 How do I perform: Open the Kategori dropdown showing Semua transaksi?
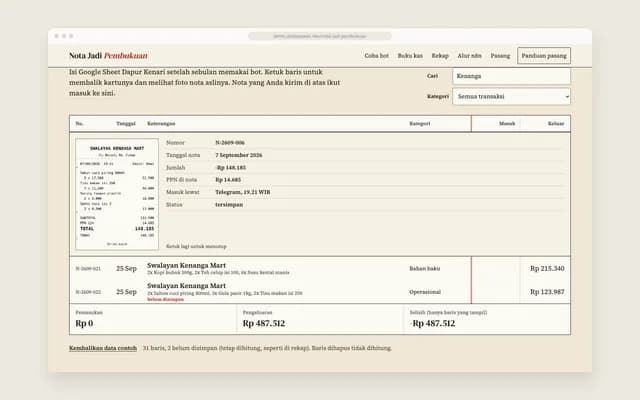511,96
